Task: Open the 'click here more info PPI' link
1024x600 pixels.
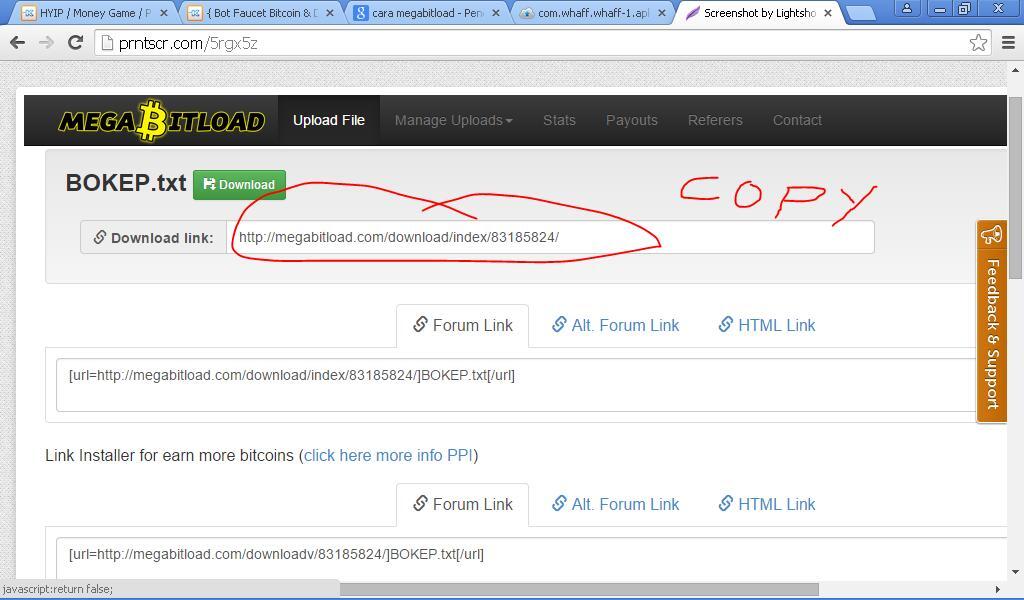Action: tap(388, 455)
